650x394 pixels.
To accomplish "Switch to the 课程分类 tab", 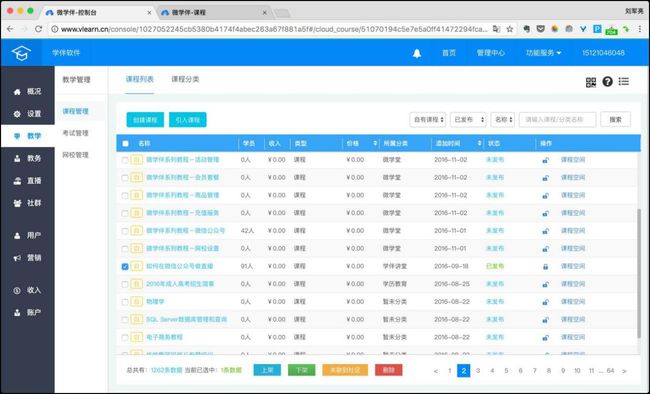I will [x=185, y=79].
